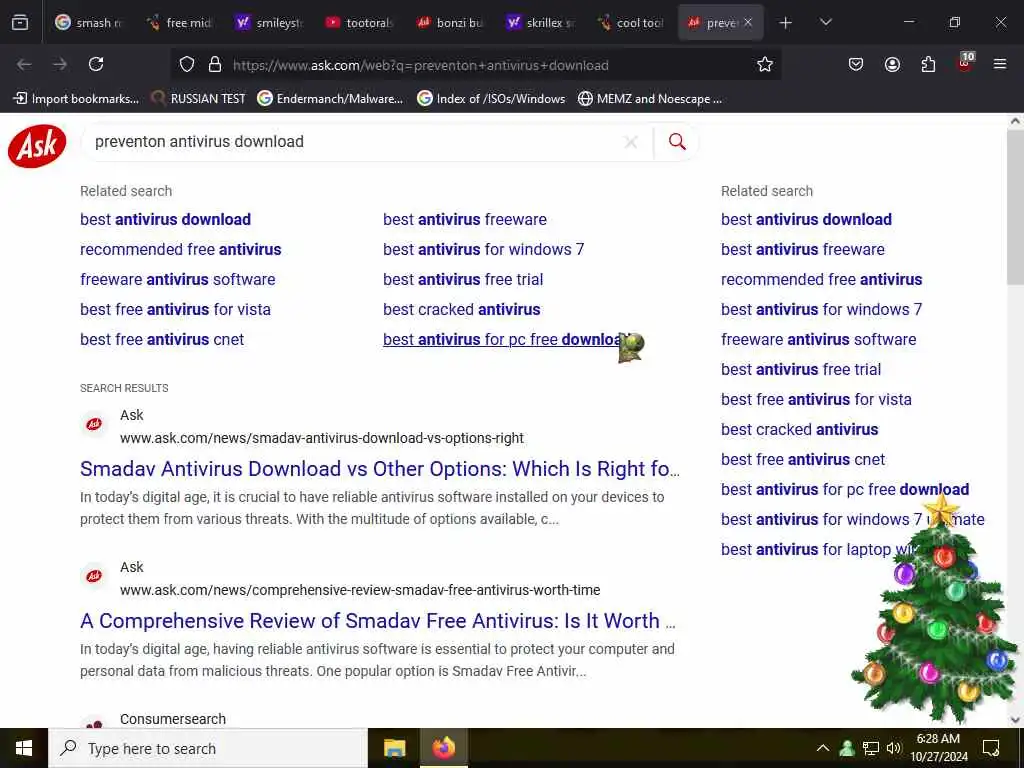The height and width of the screenshot is (768, 1024).
Task: Open Firefox View icon in tab bar
Action: click(x=20, y=23)
